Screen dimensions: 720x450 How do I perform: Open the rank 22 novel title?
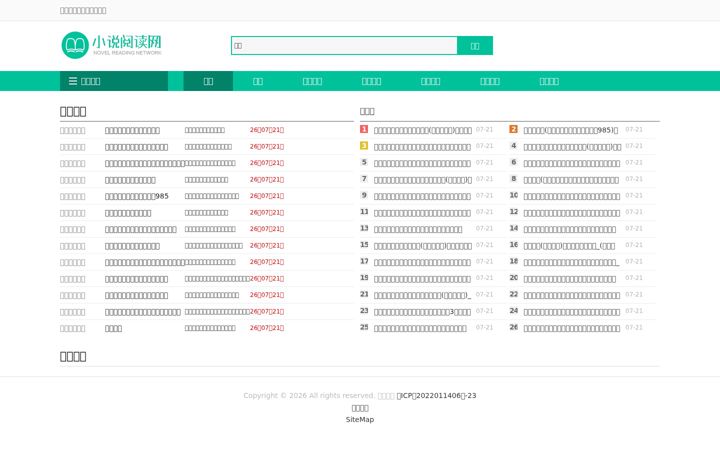[x=572, y=296]
